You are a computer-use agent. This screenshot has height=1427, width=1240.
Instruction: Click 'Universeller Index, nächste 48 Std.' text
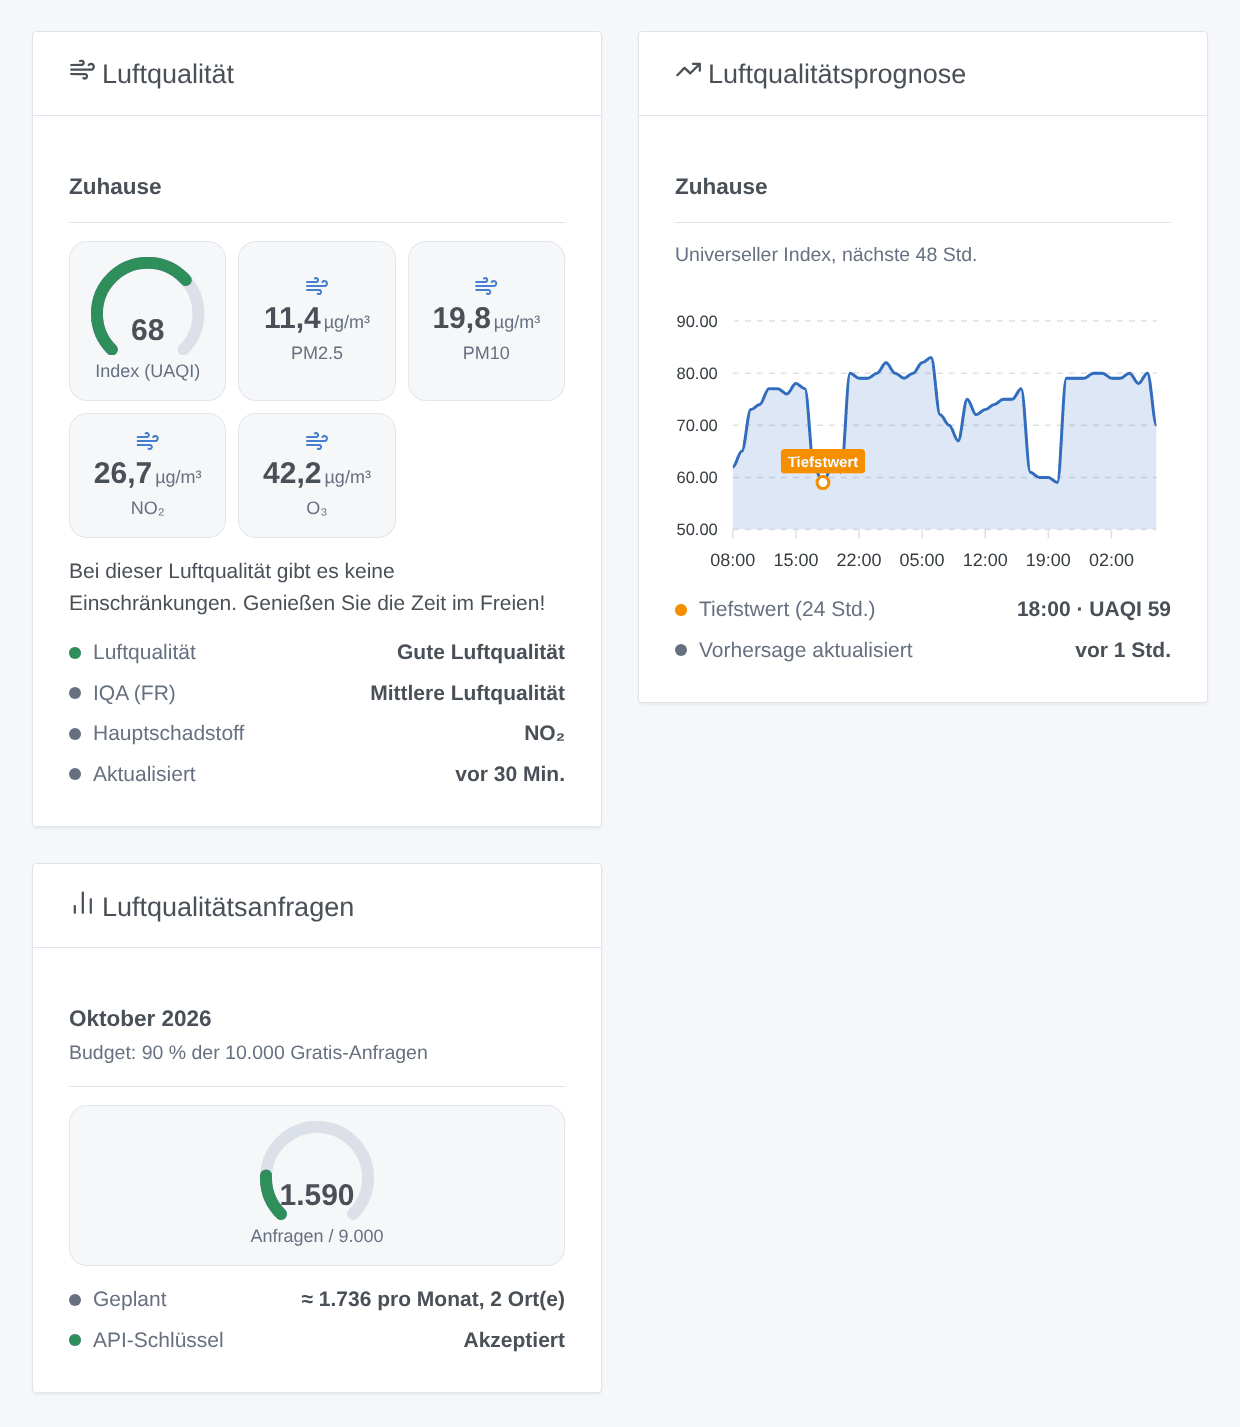click(826, 255)
